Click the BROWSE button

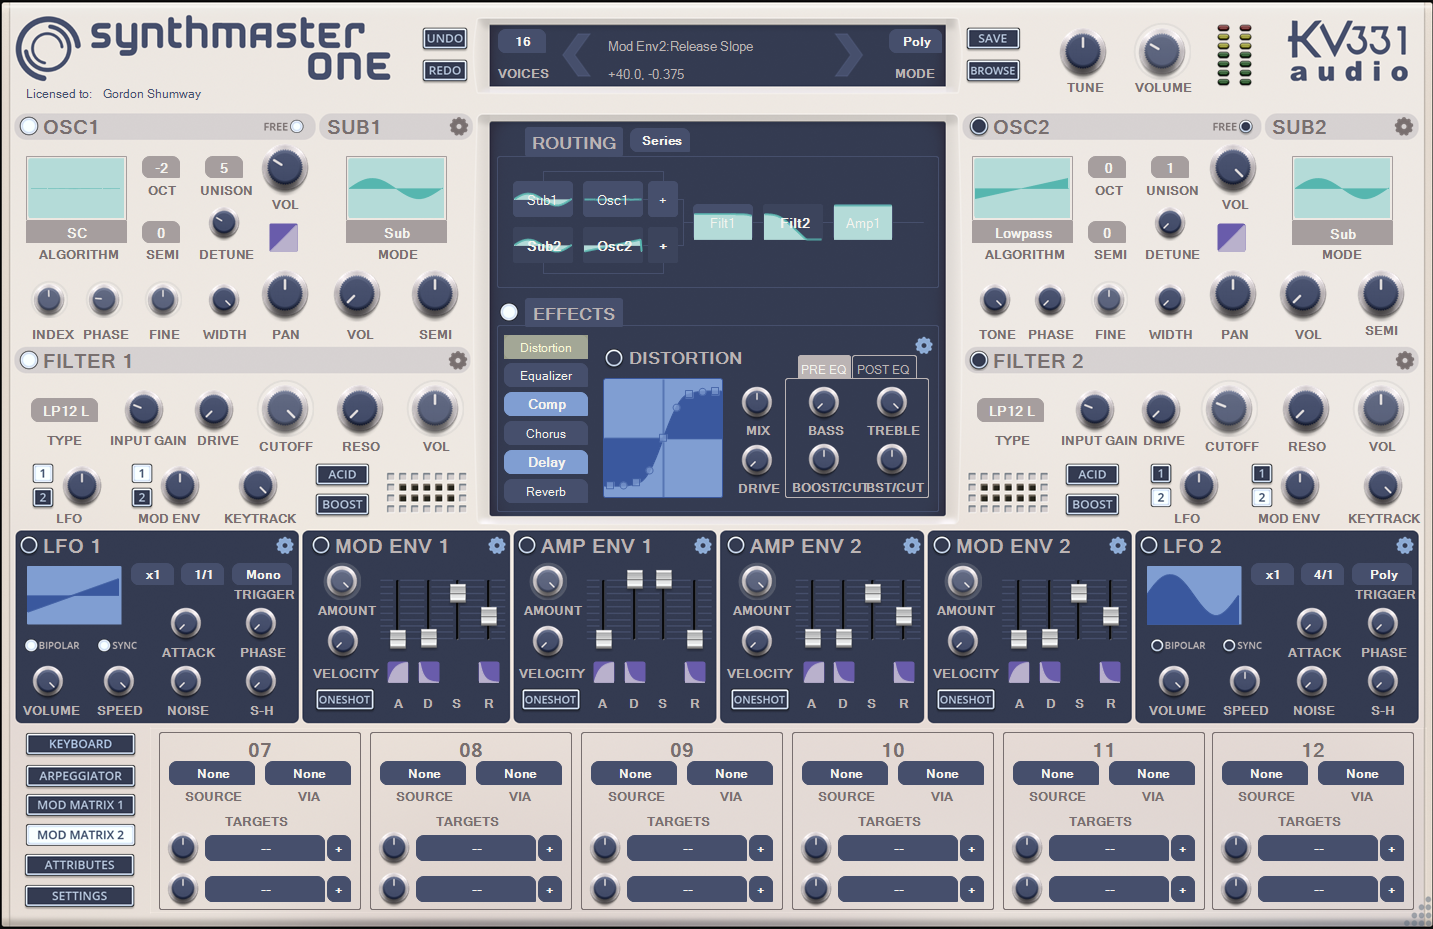click(x=993, y=70)
